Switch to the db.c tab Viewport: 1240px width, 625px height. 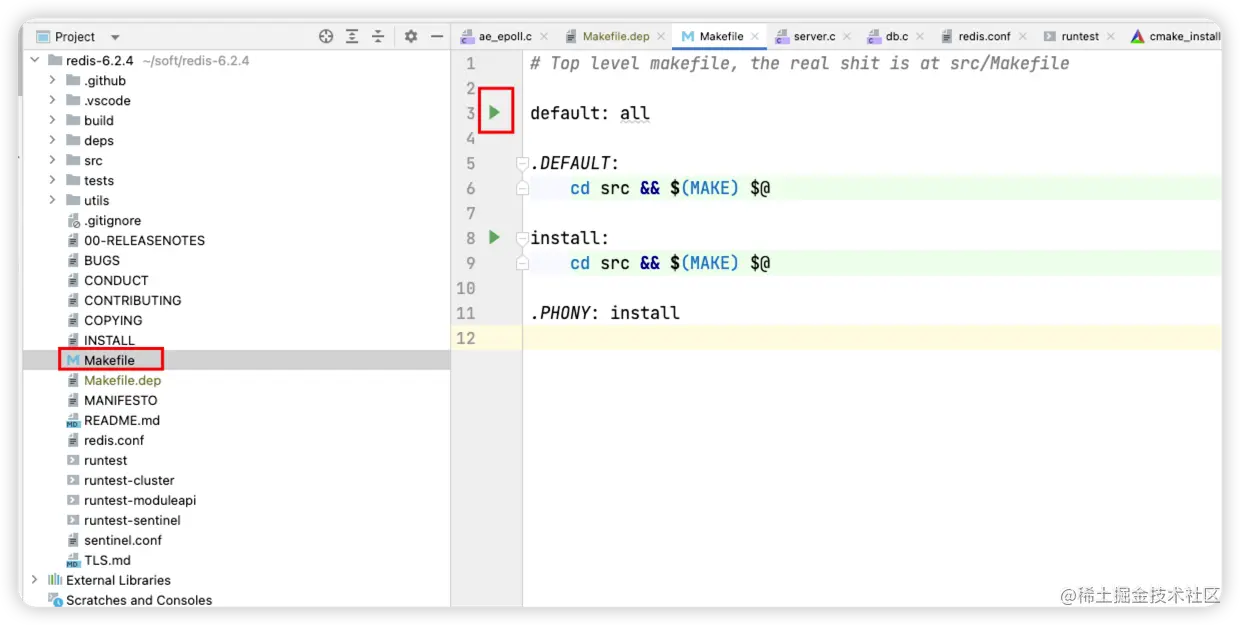point(896,36)
